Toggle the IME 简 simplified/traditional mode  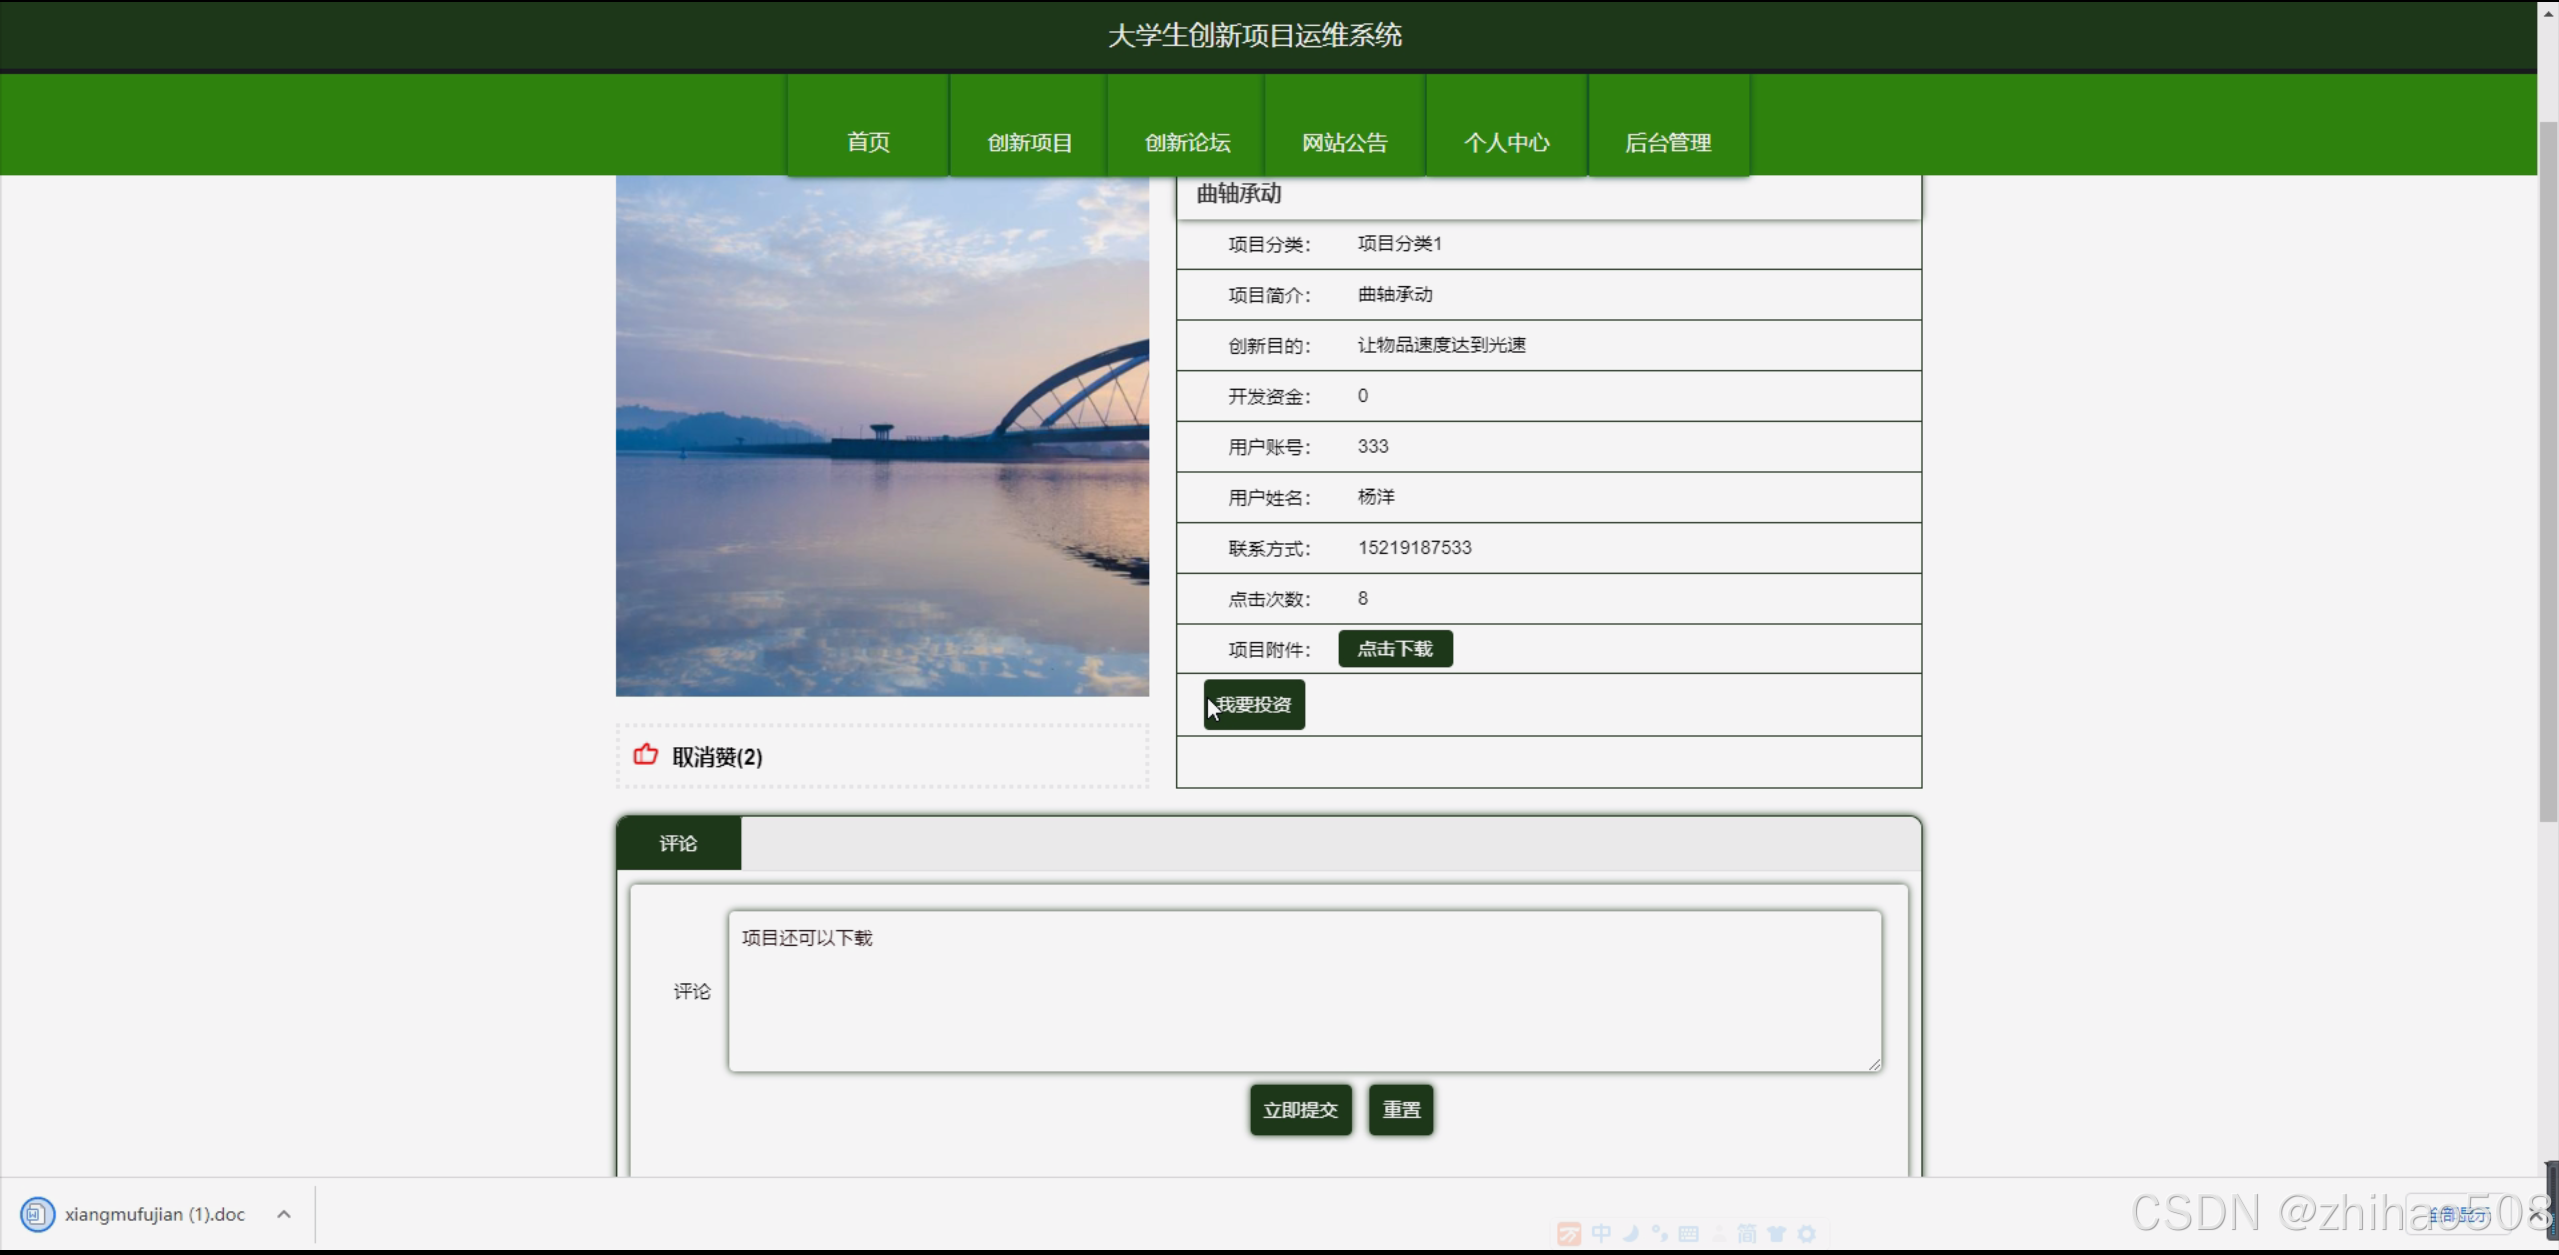point(1747,1234)
